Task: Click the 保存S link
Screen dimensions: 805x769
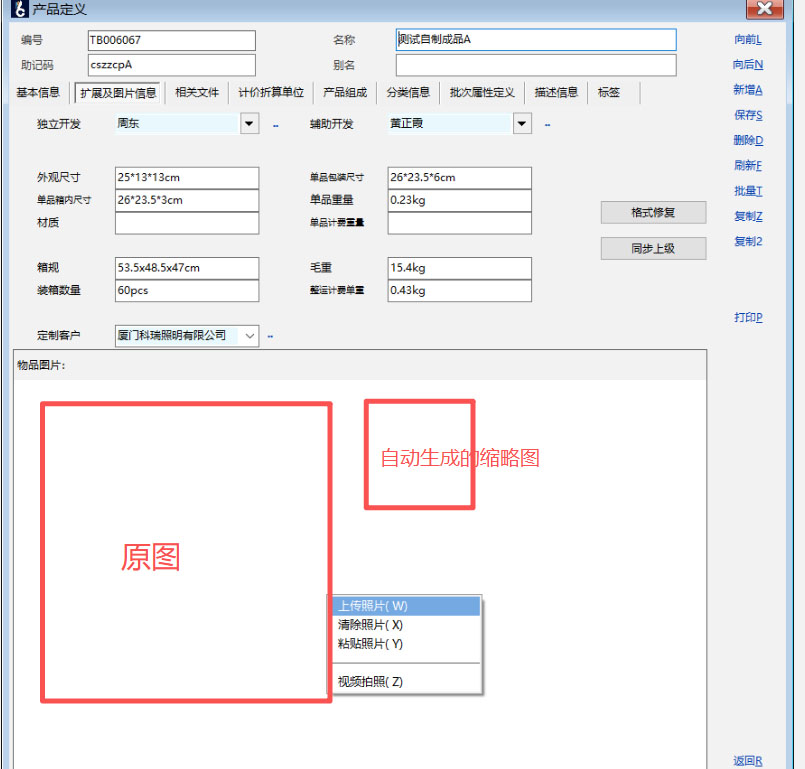Action: click(747, 115)
